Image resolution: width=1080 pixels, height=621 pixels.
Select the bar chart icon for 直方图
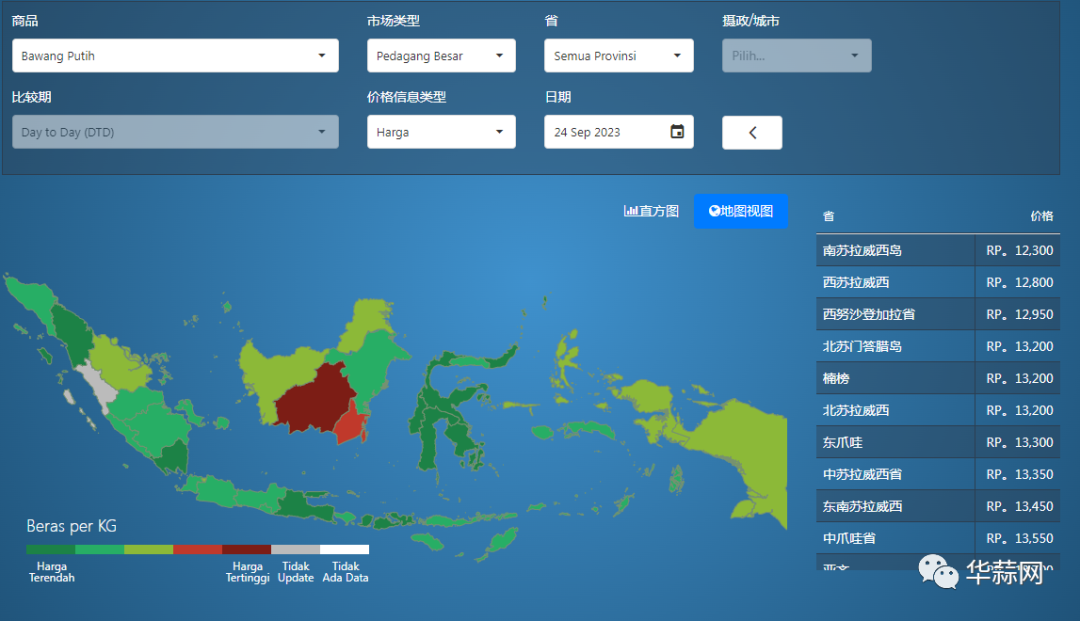coord(630,211)
